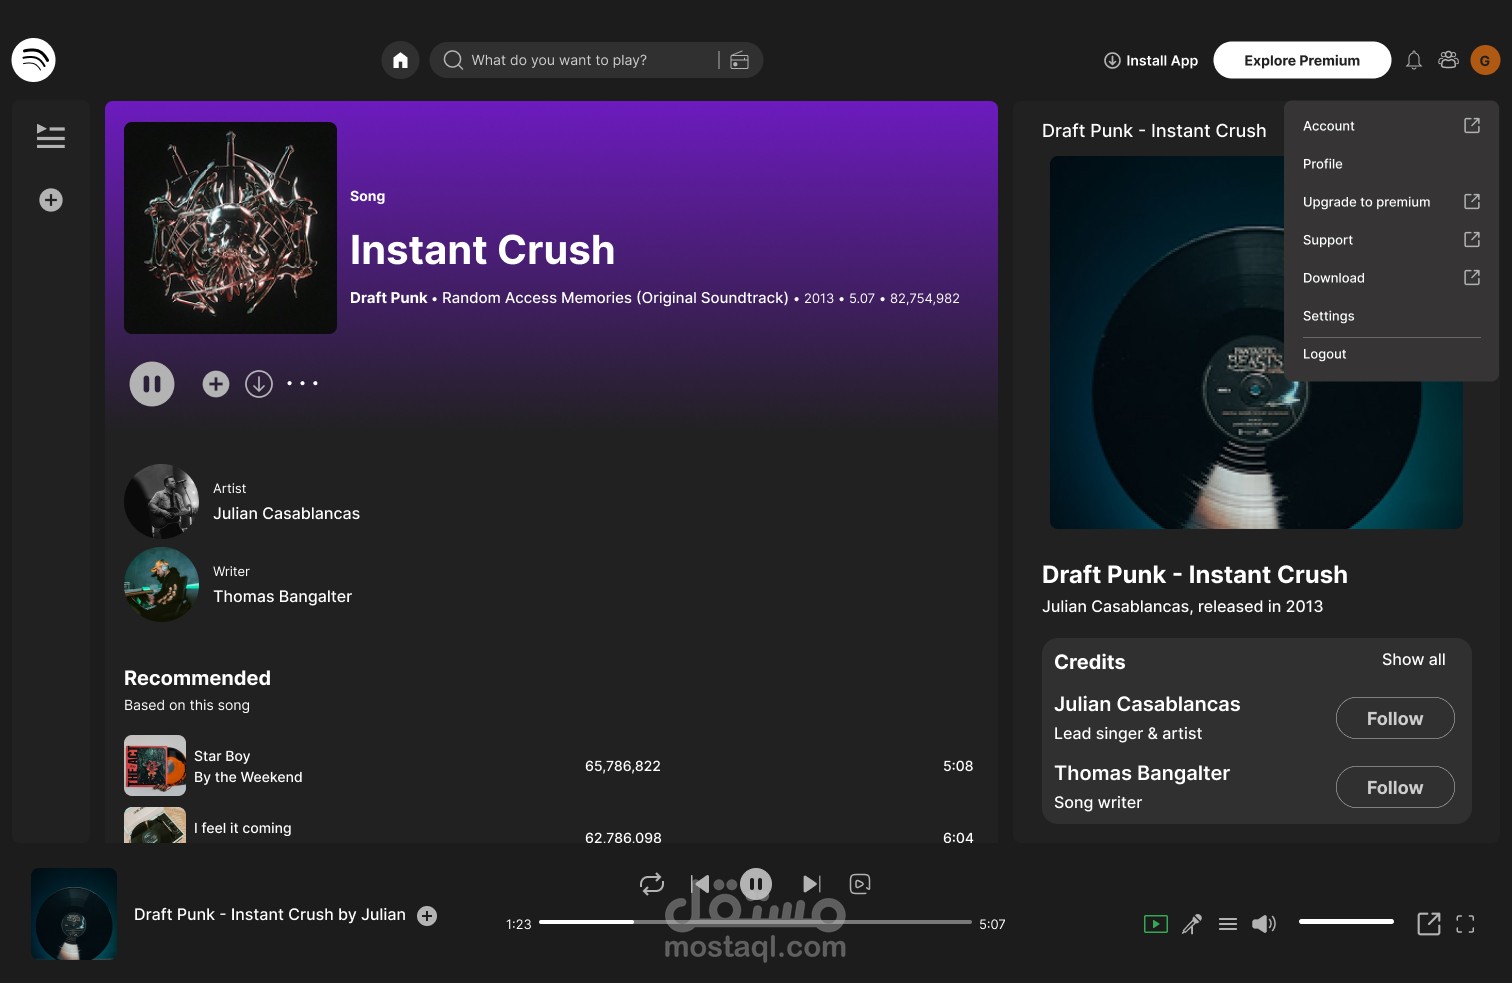Click the large vinyl record image in right panel
This screenshot has width=1512, height=983.
coord(1256,342)
